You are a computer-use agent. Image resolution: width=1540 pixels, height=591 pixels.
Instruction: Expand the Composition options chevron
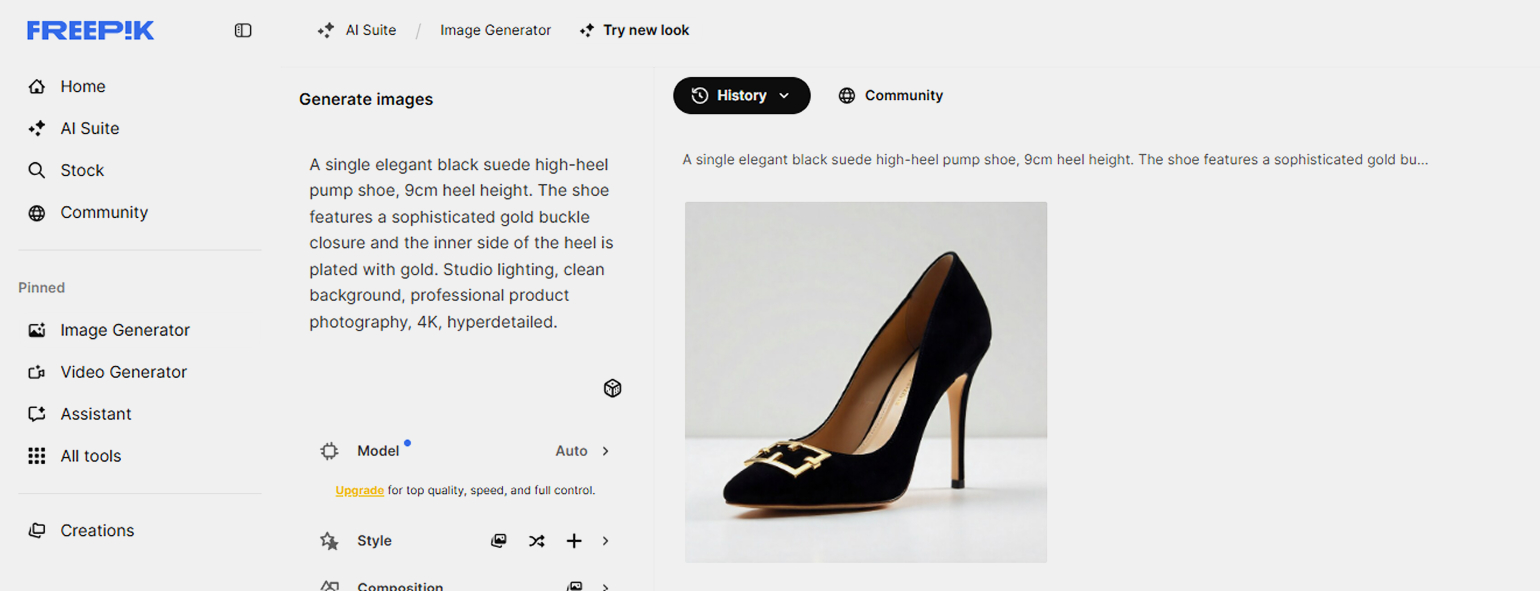(606, 586)
